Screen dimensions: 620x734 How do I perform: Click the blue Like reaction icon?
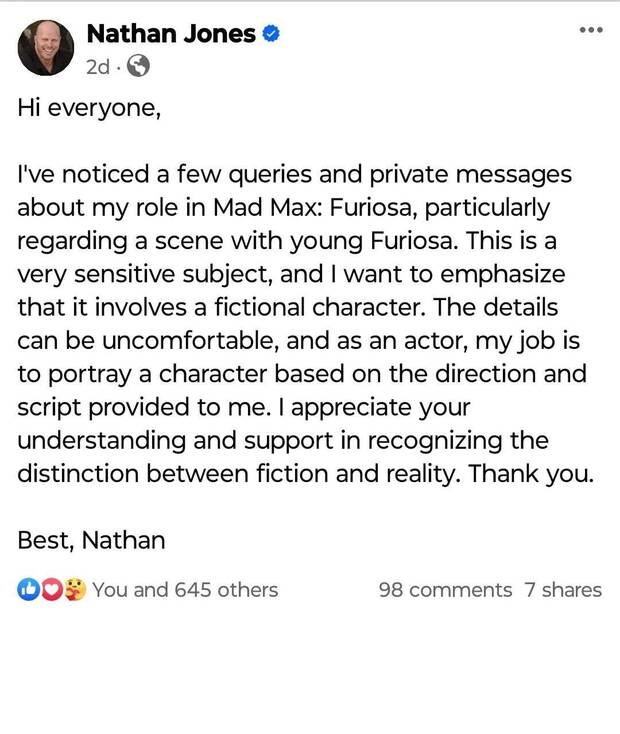click(28, 589)
